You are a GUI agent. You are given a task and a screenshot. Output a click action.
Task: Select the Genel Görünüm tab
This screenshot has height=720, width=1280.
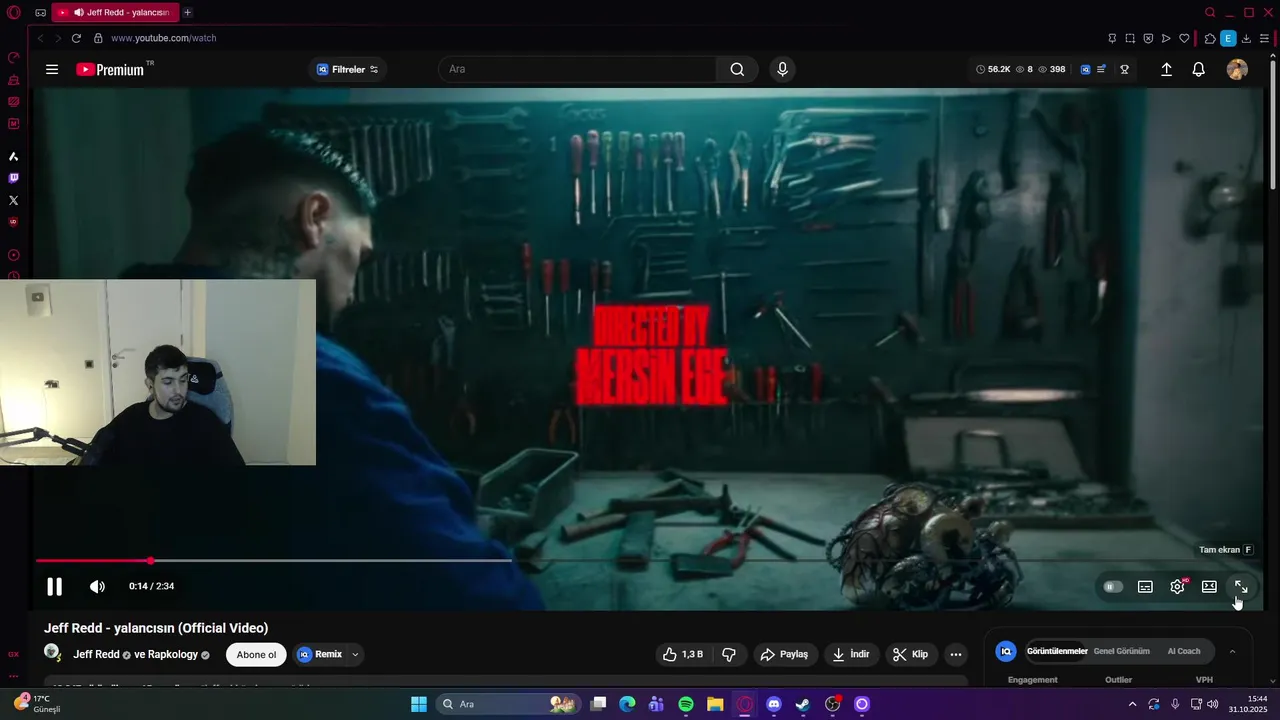tap(1121, 651)
